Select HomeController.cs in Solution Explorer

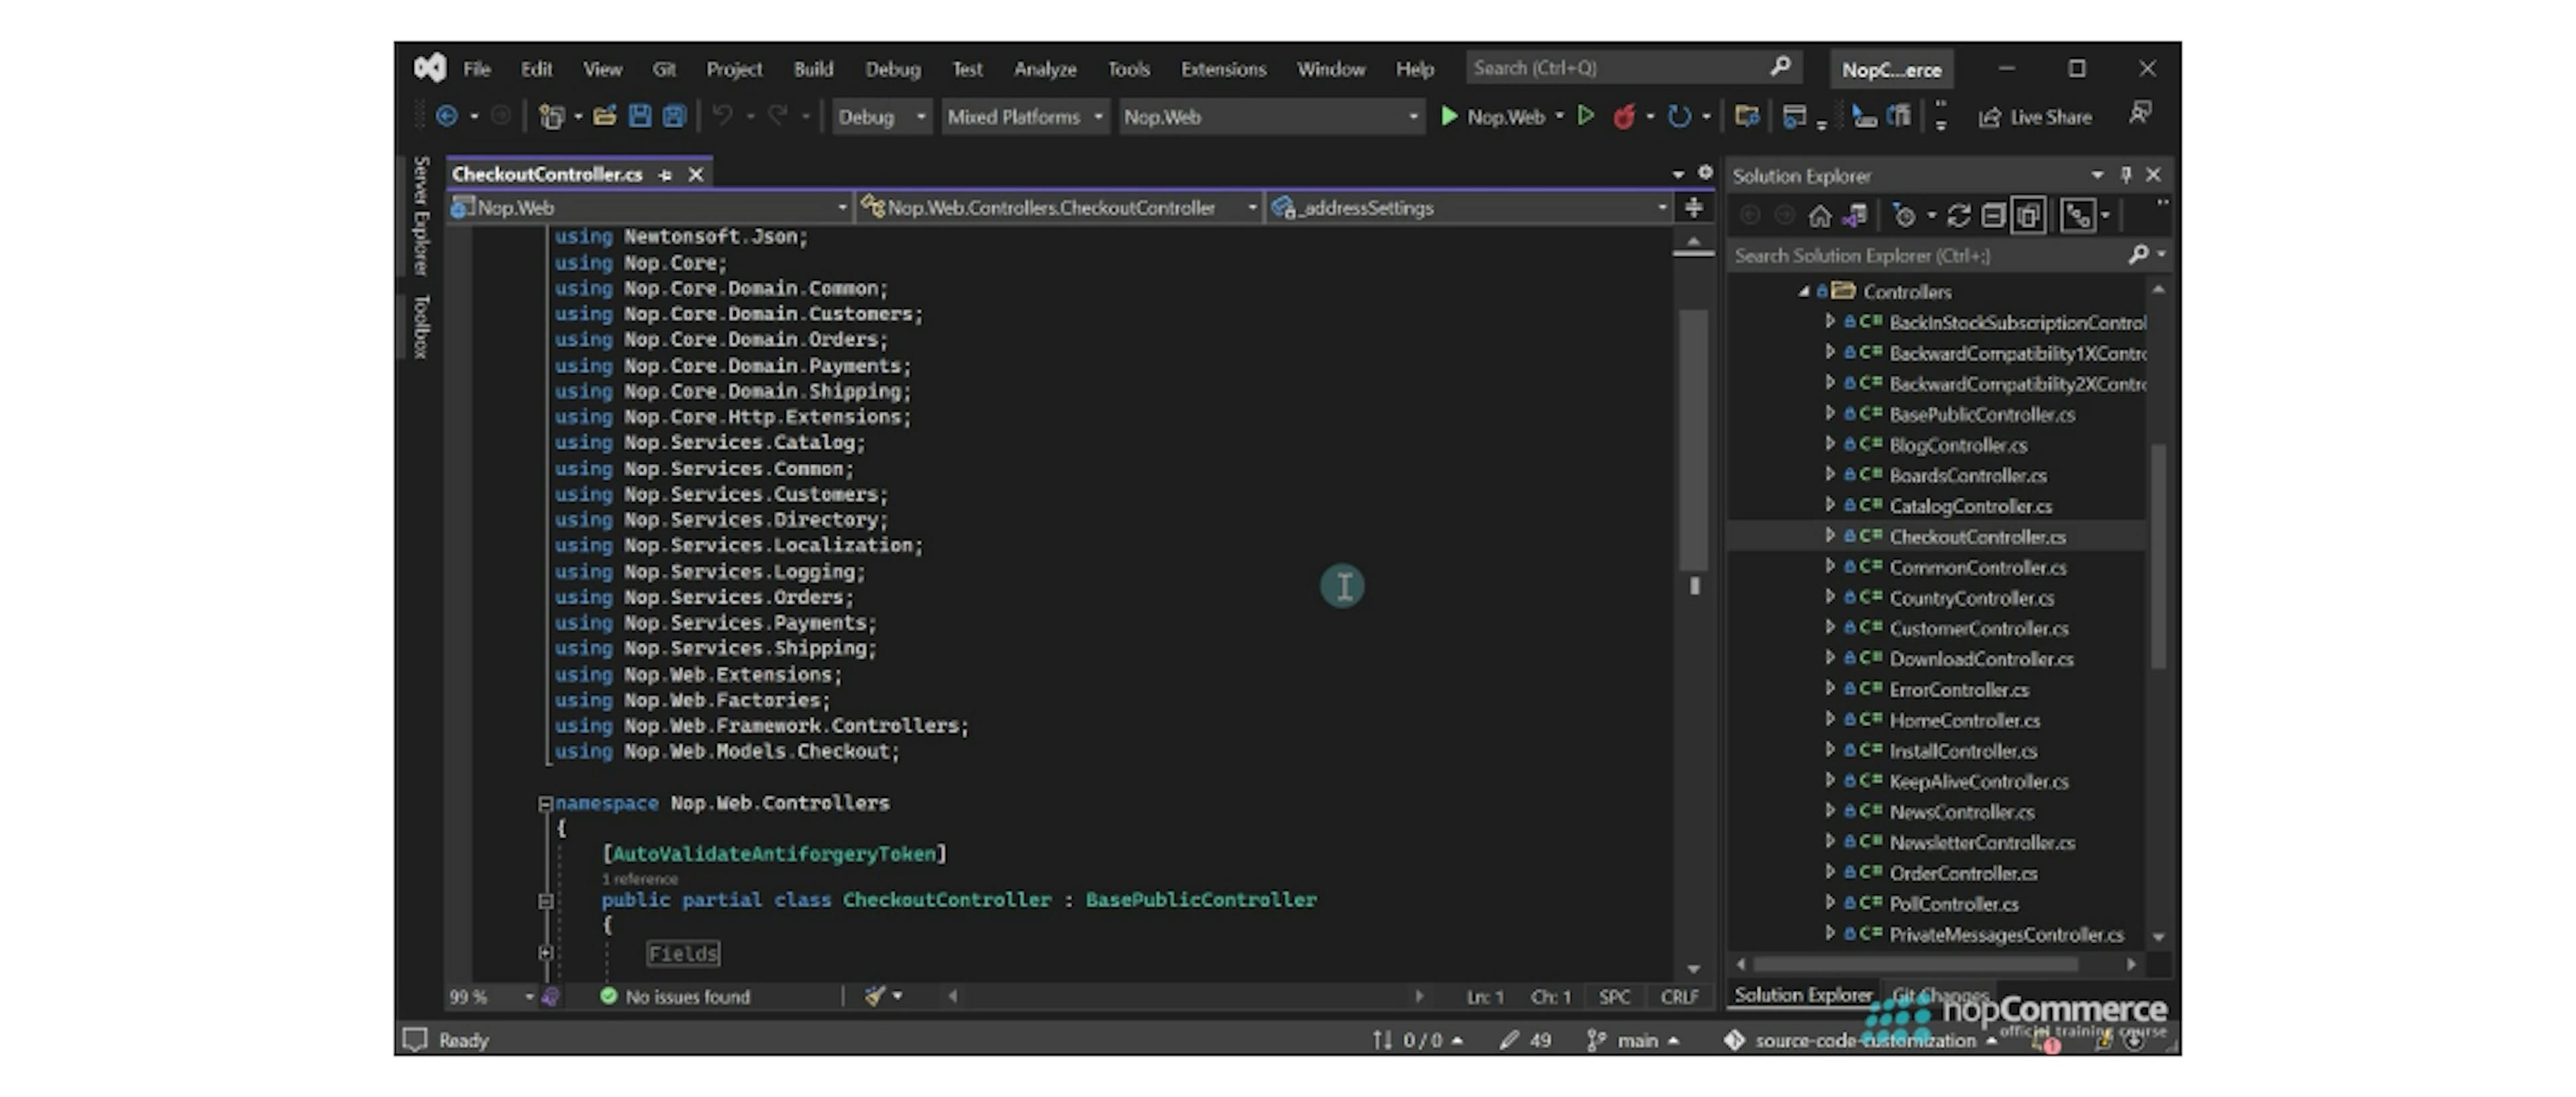click(1964, 720)
